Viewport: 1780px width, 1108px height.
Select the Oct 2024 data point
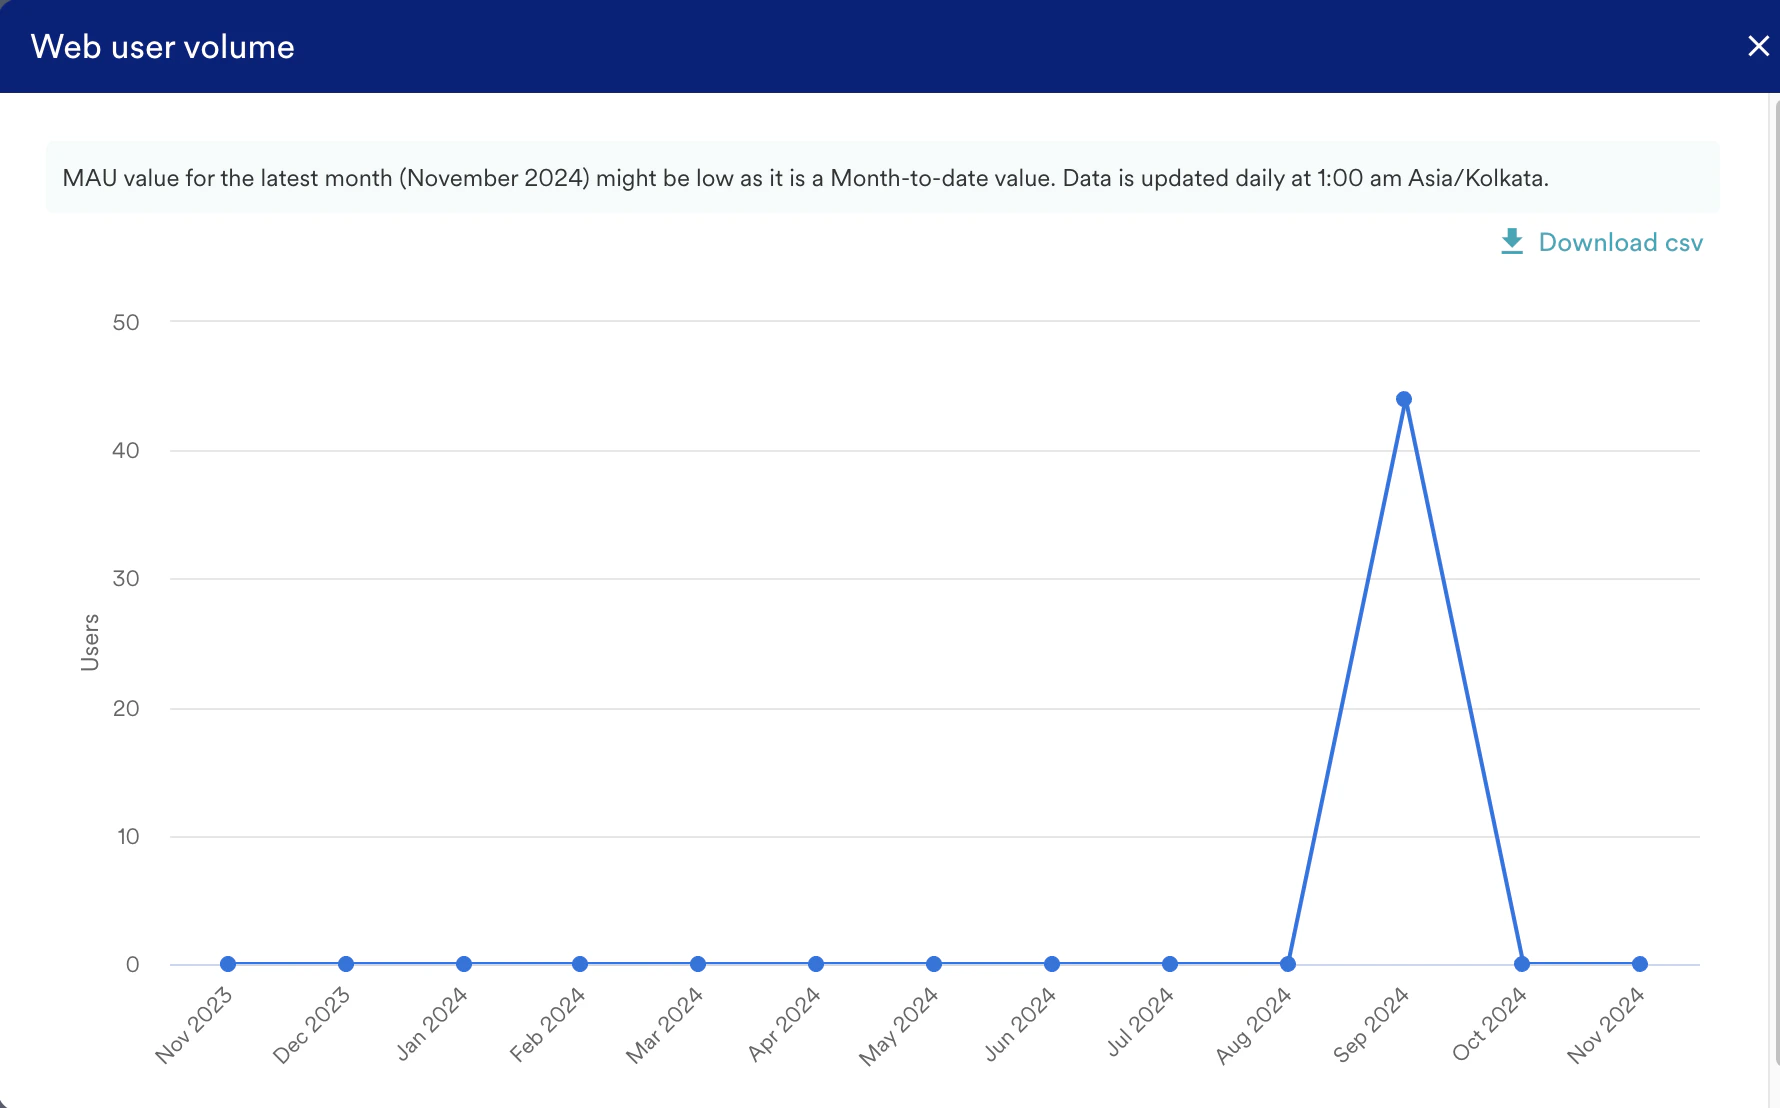pyautogui.click(x=1522, y=963)
